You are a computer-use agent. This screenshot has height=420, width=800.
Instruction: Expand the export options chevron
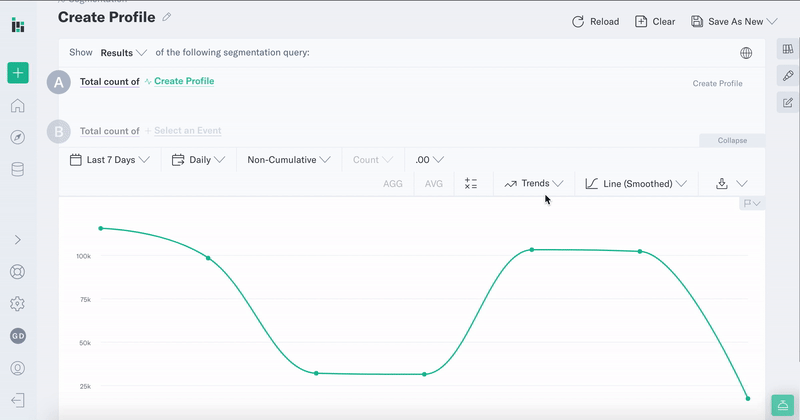(742, 184)
